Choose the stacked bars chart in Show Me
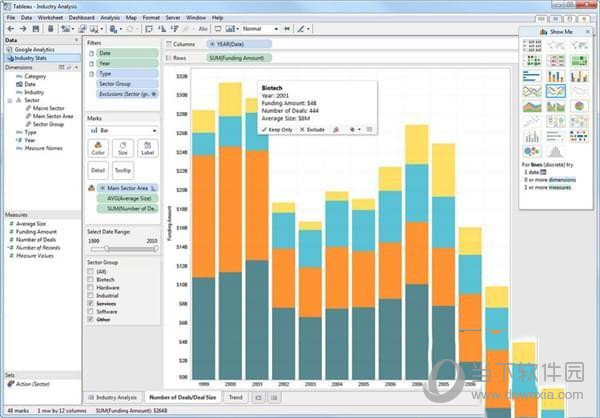The width and height of the screenshot is (600, 418). point(556,76)
